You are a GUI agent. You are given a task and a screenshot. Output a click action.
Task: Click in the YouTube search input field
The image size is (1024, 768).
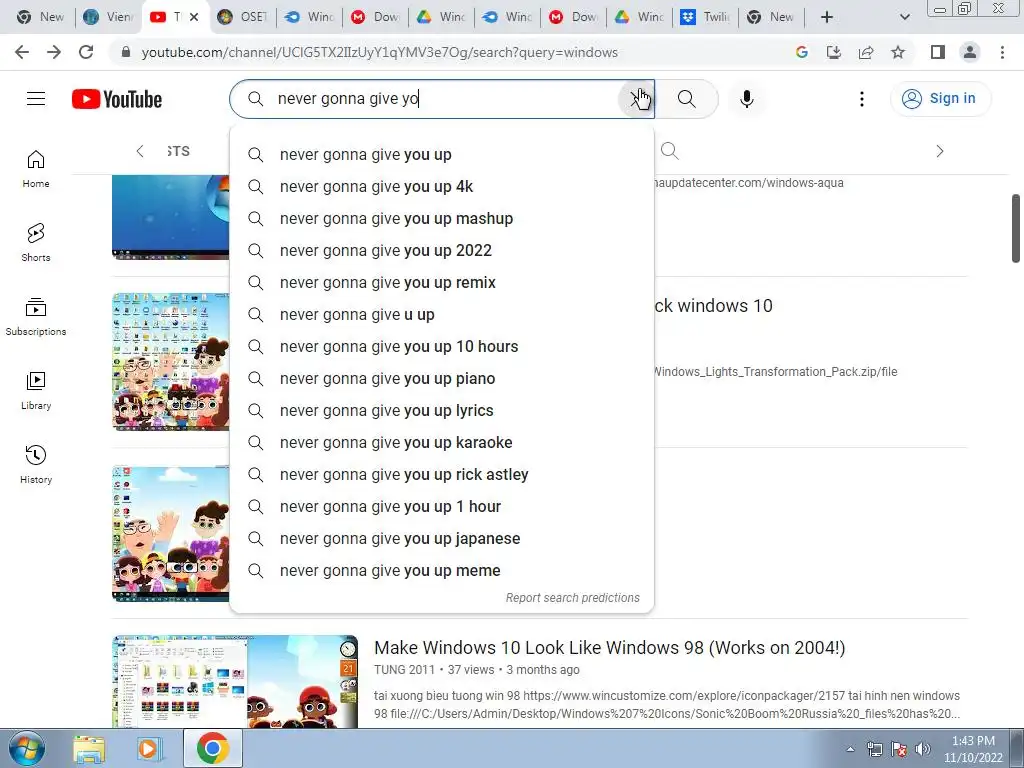tap(444, 99)
